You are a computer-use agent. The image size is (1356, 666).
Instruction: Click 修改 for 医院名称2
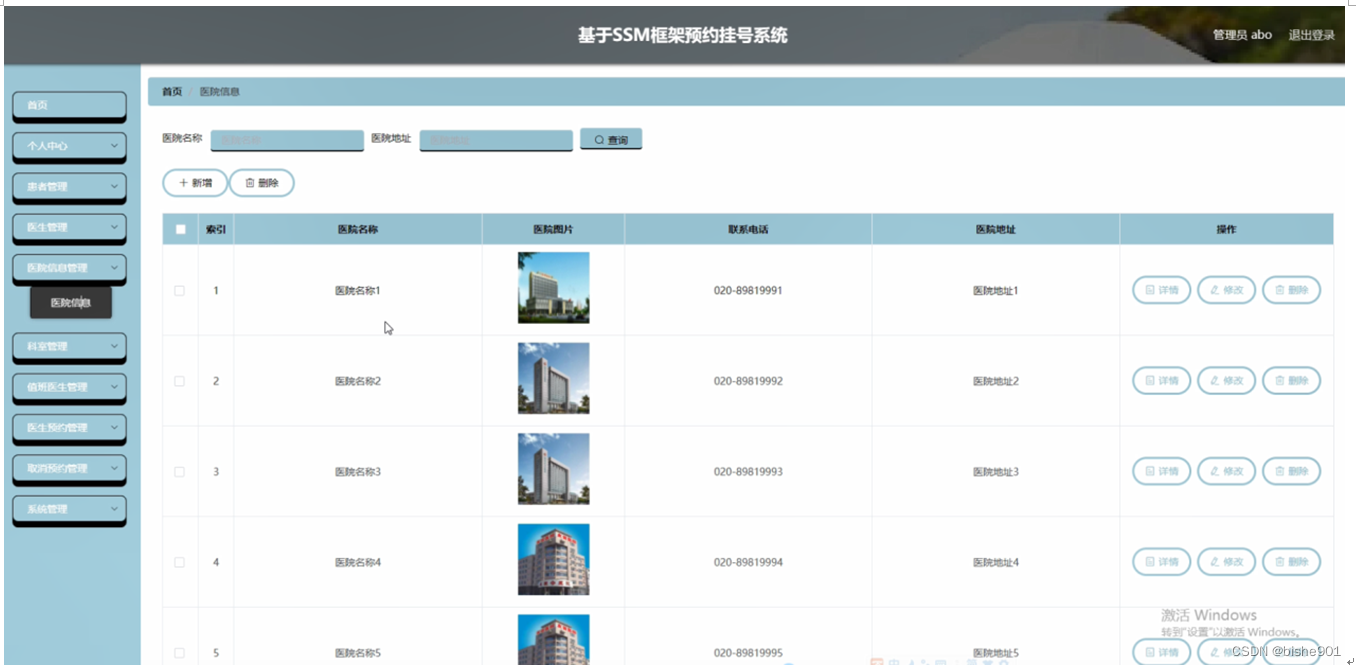1226,381
